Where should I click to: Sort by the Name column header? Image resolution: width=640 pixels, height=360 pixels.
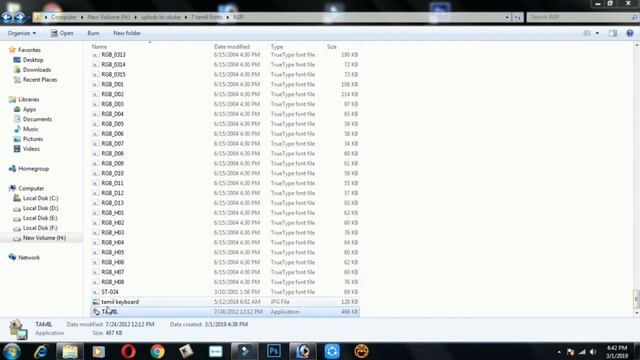pyautogui.click(x=99, y=47)
